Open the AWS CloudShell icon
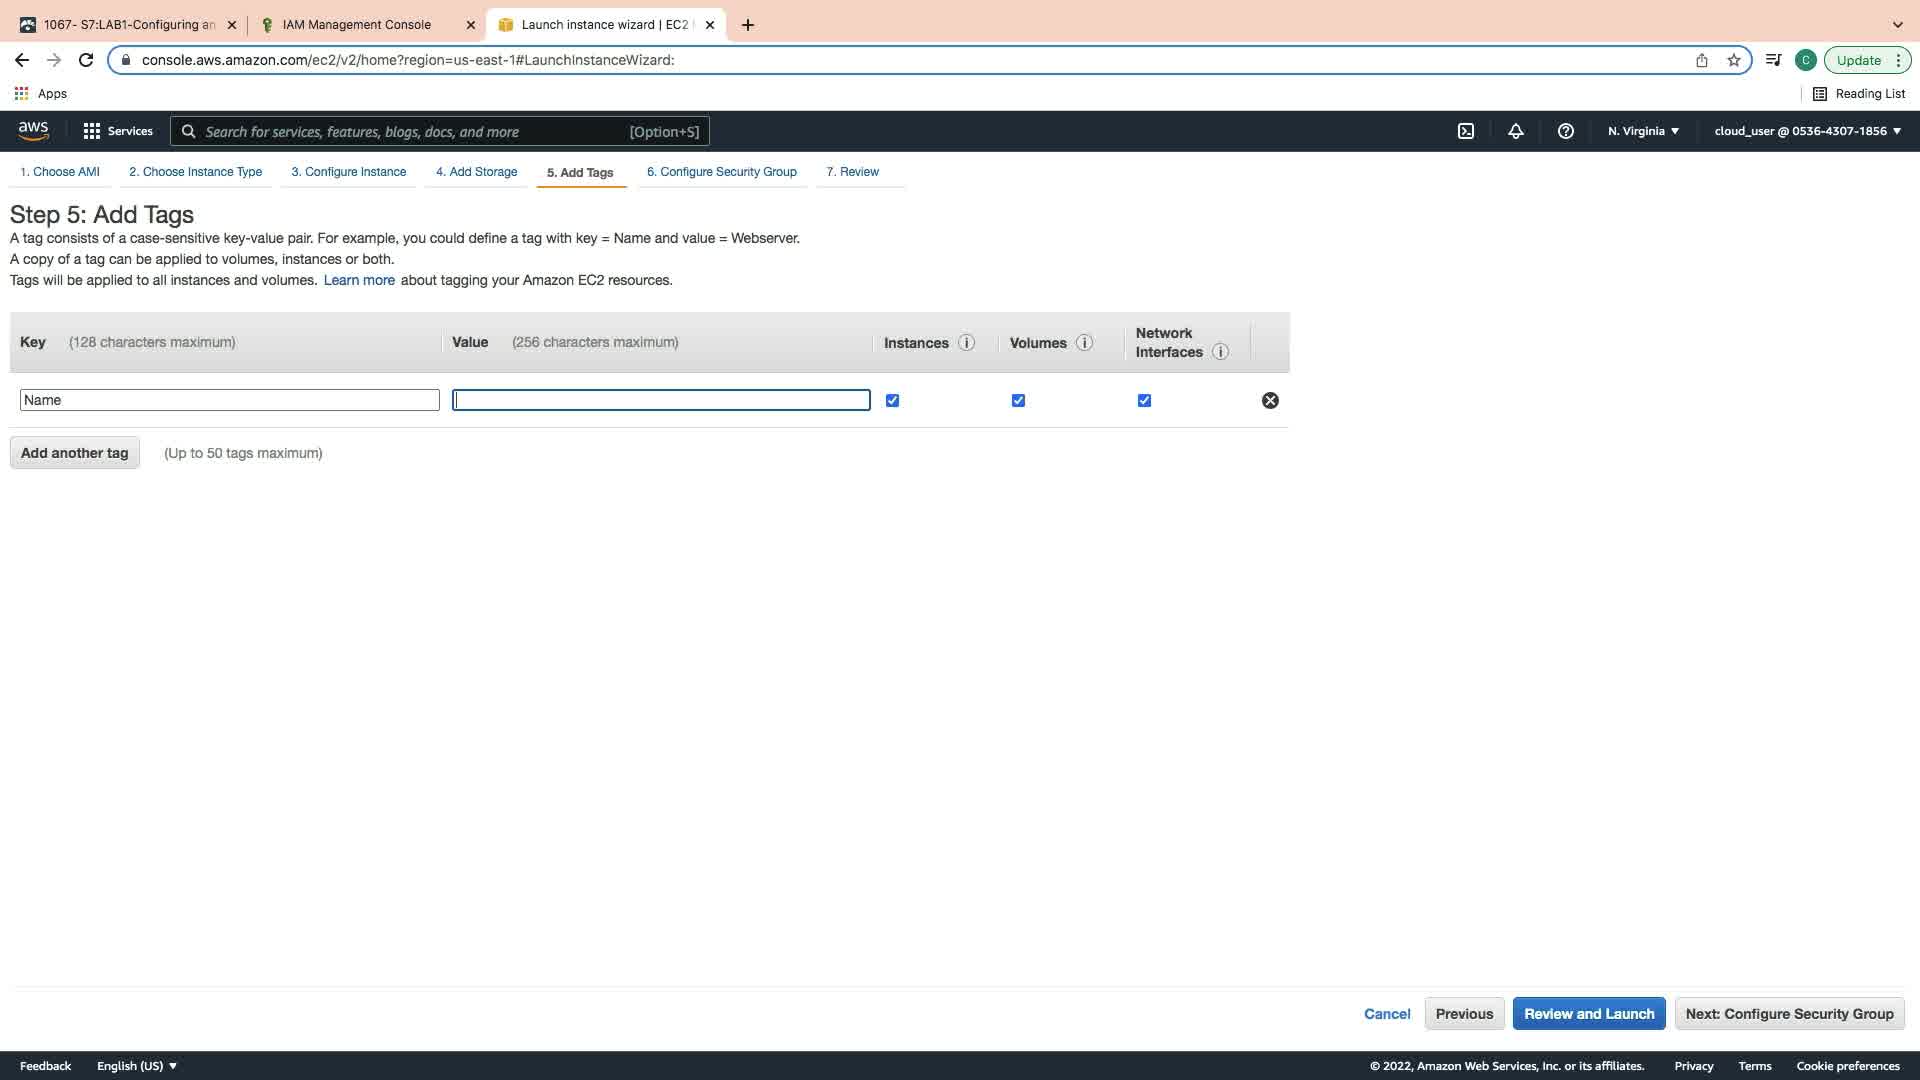The image size is (1920, 1080). [1466, 131]
